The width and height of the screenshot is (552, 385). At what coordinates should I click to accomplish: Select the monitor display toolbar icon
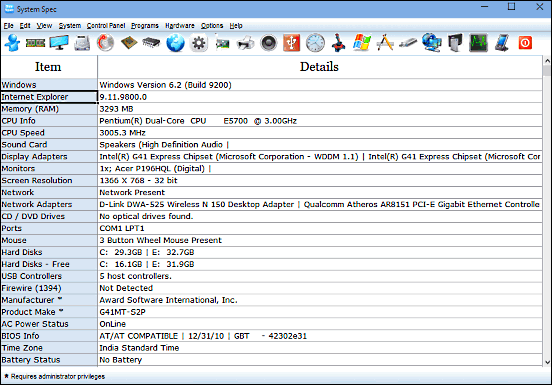click(x=59, y=43)
